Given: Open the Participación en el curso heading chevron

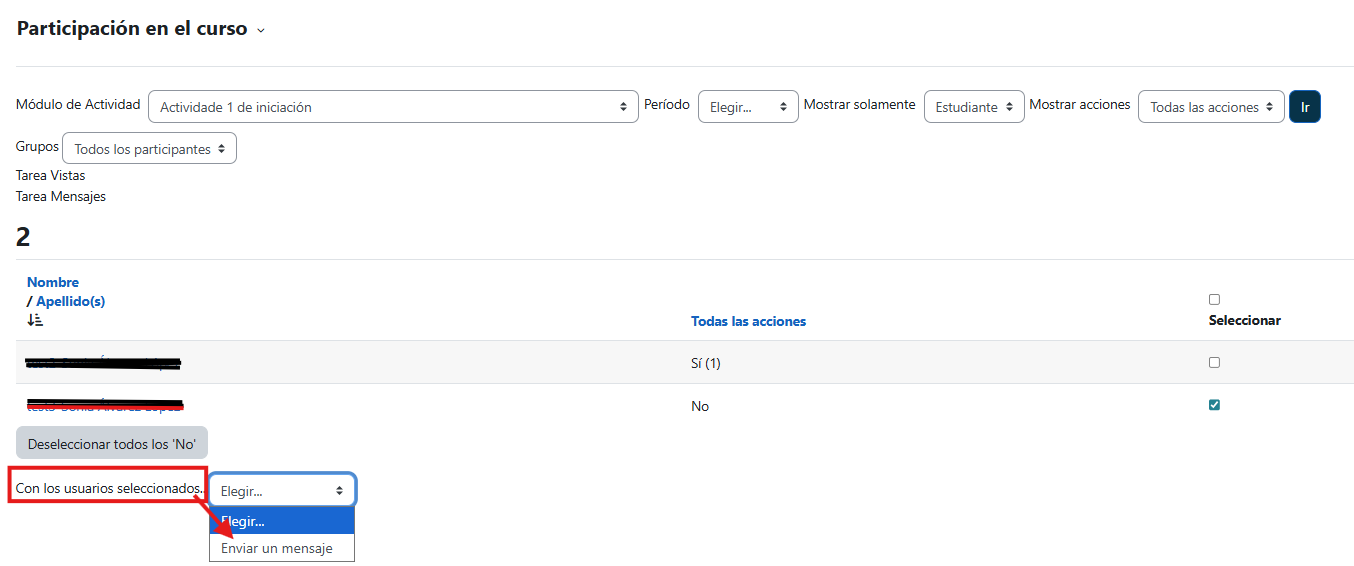Looking at the screenshot, I should click(261, 30).
